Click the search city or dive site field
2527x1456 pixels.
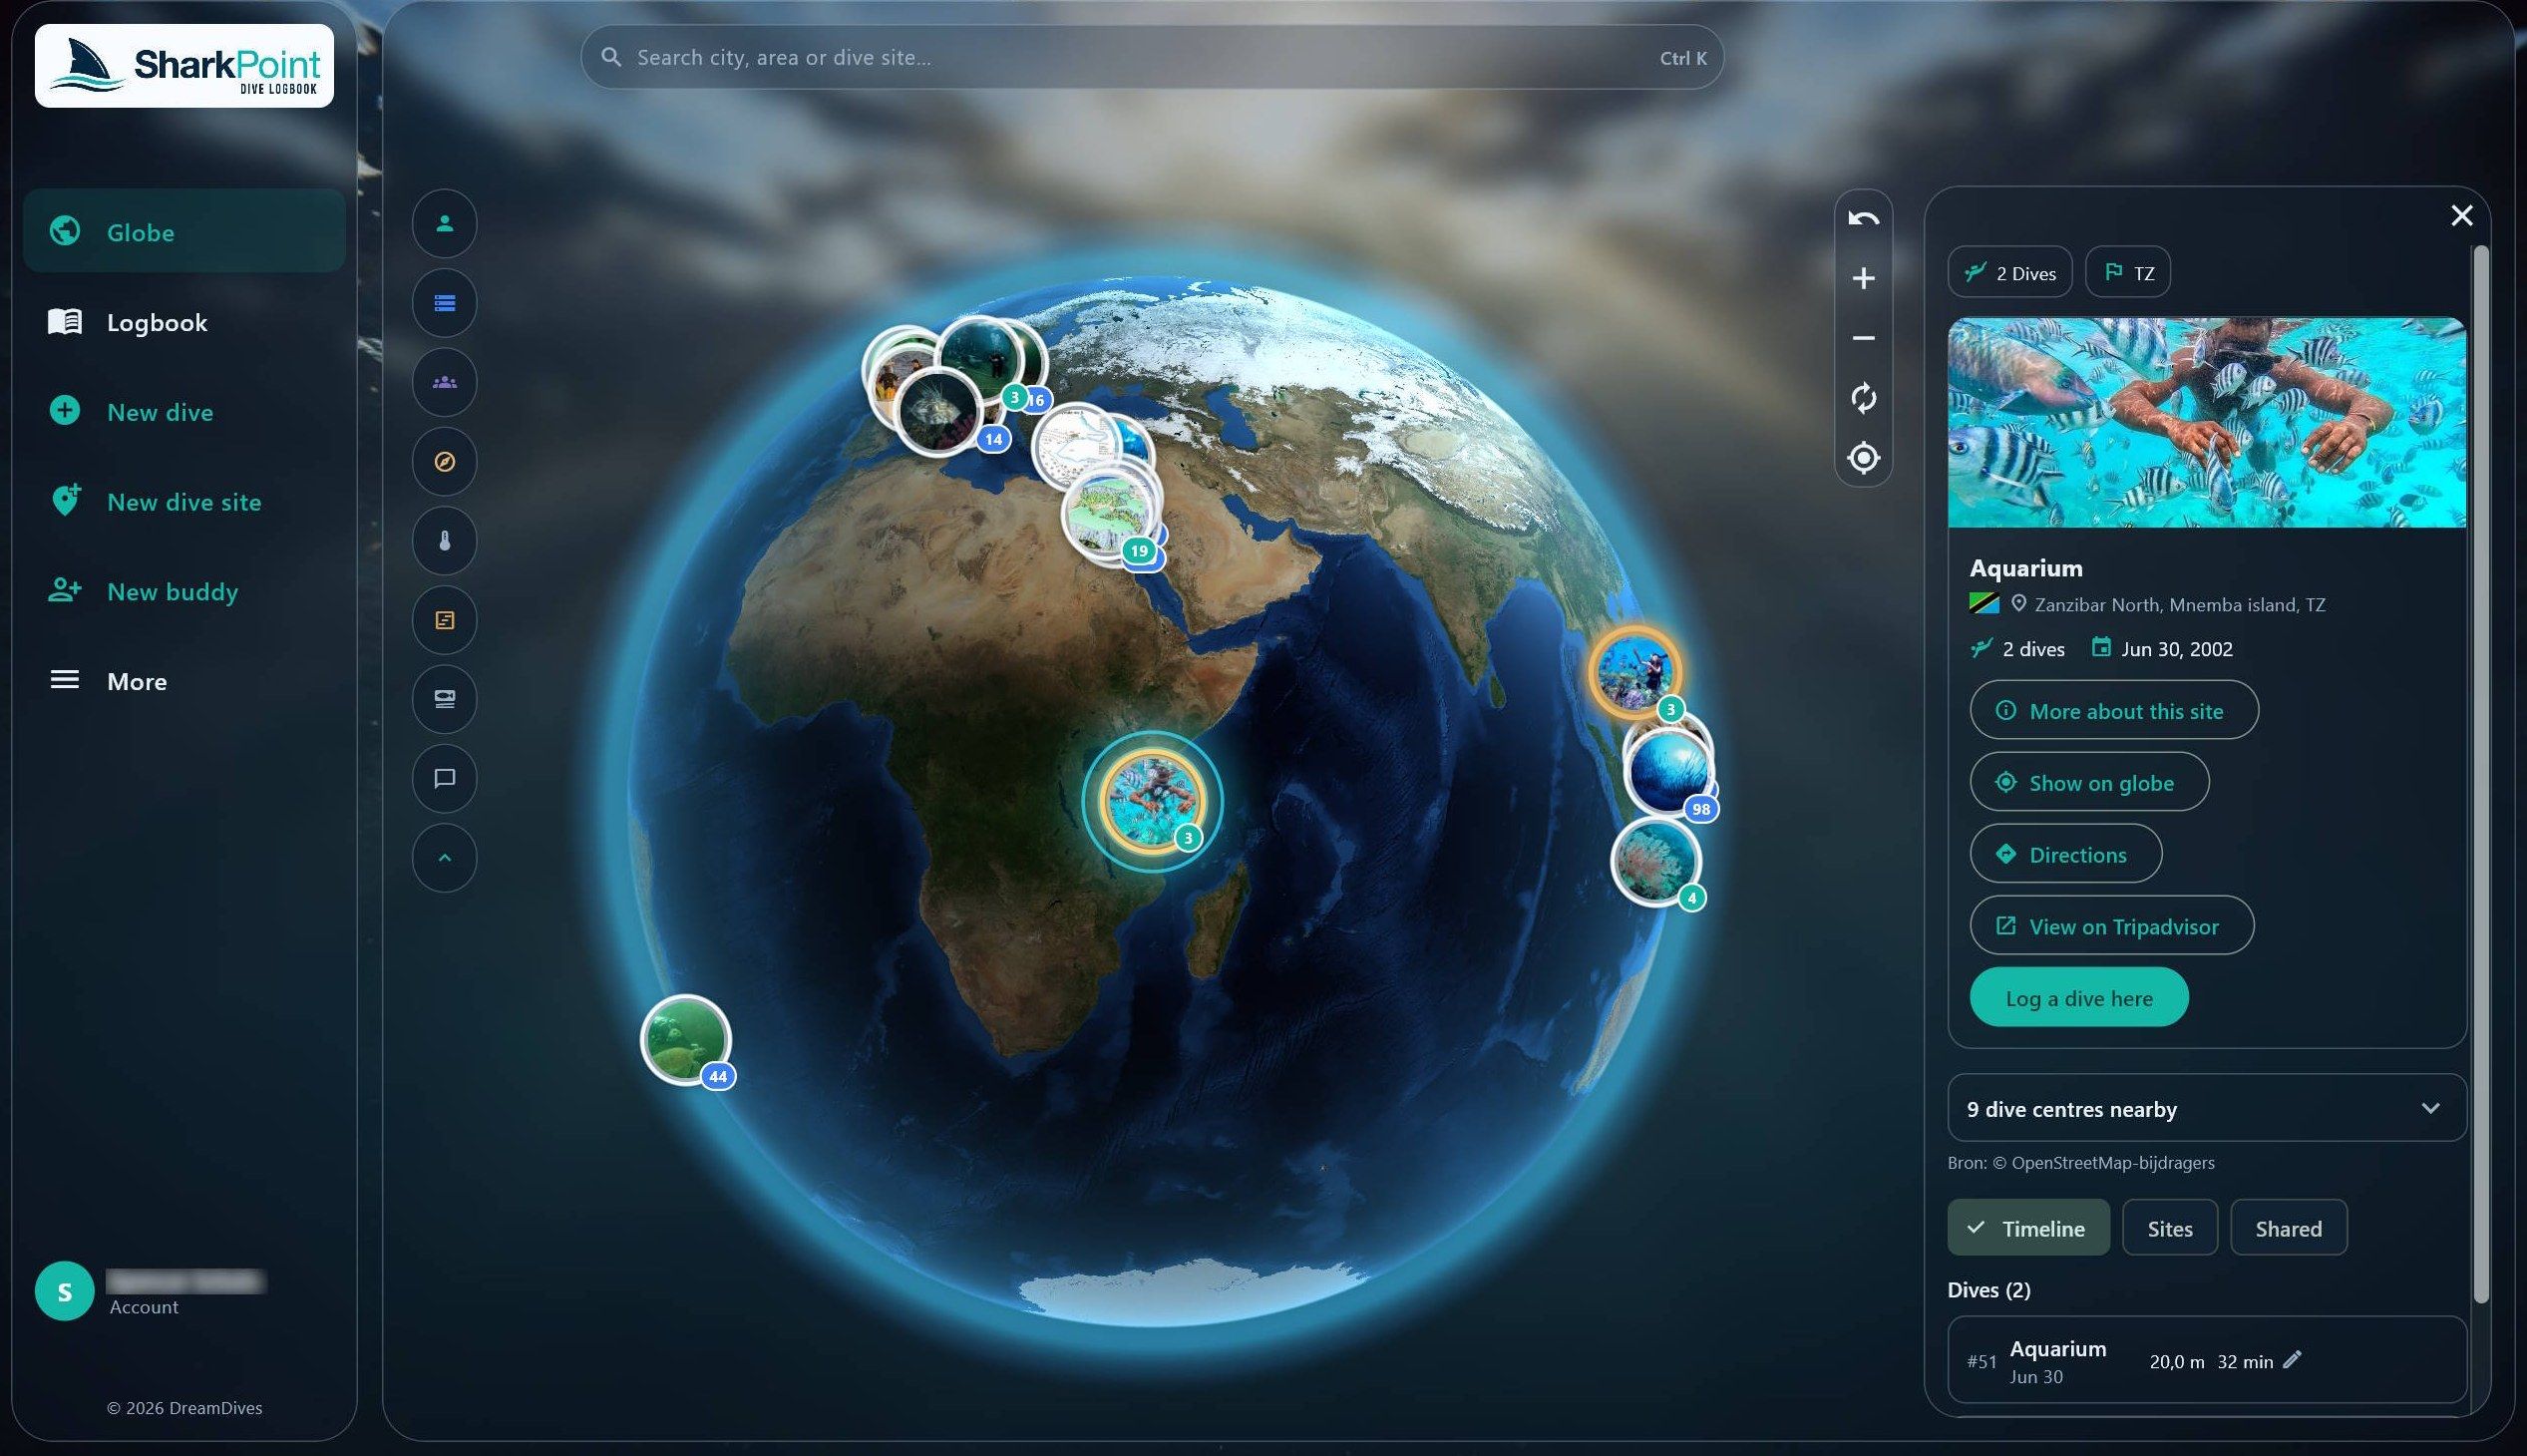click(x=1152, y=57)
